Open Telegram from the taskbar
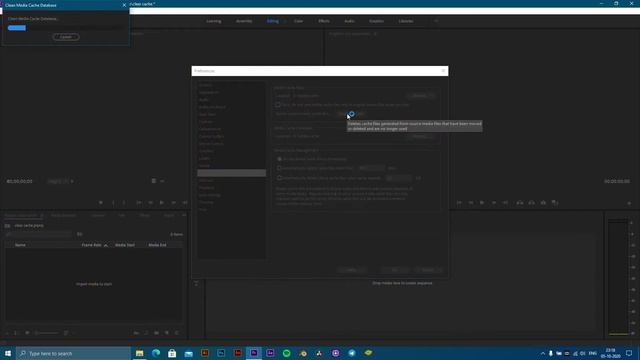 pyautogui.click(x=352, y=353)
